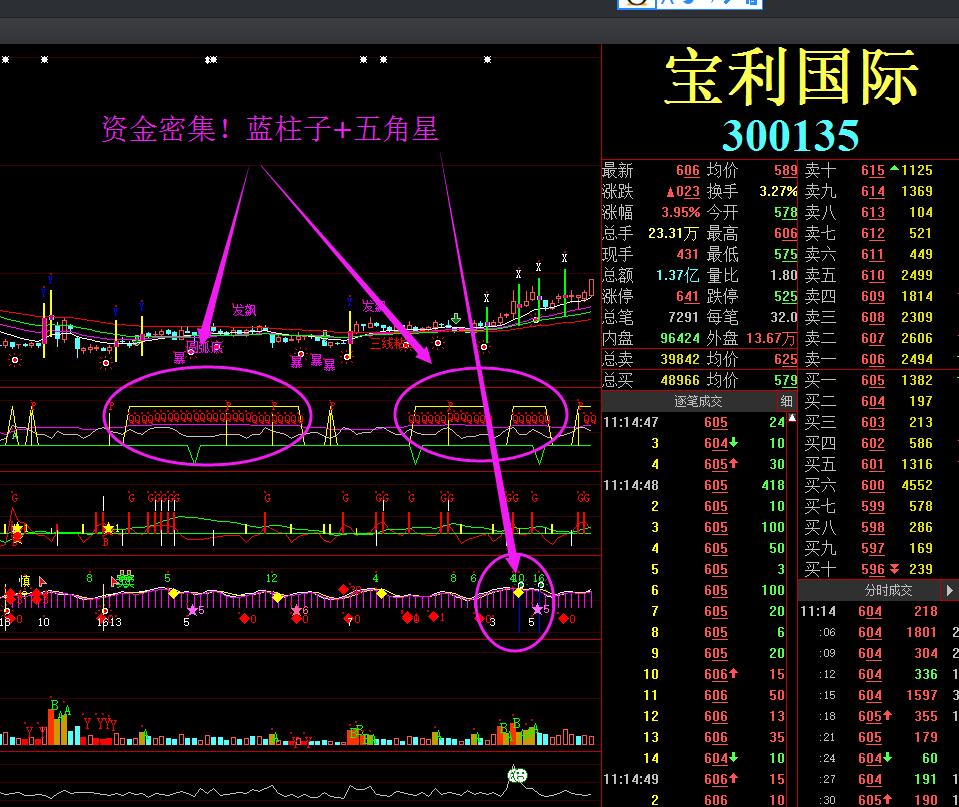The image size is (959, 807).
Task: Click the 跌停 value 525
Action: click(x=785, y=297)
